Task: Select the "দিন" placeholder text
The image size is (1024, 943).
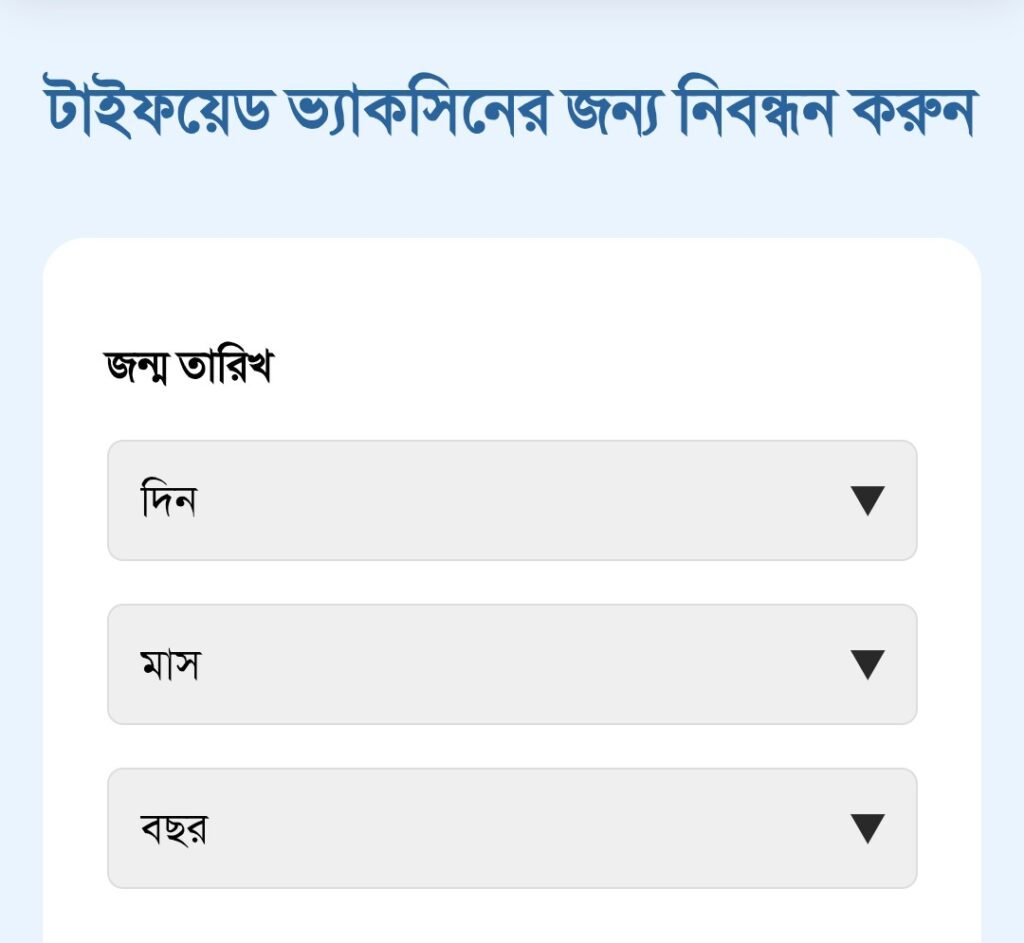Action: (x=168, y=500)
